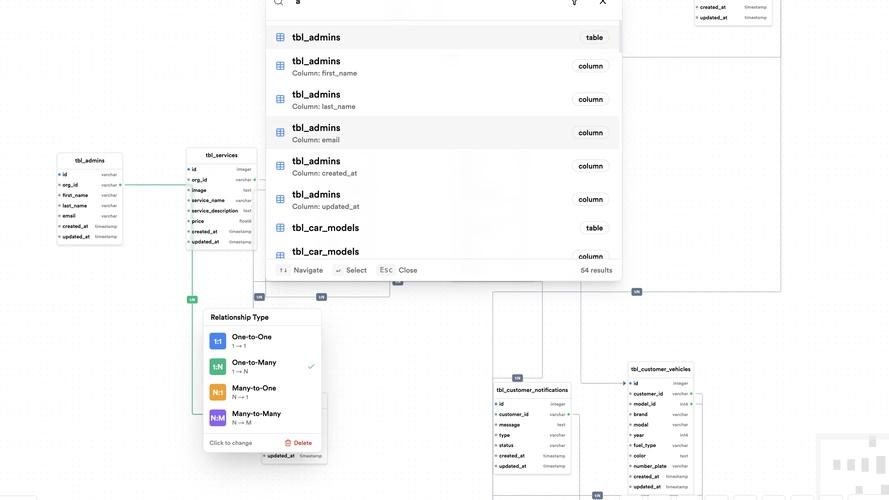
Task: Click the filter icon in search bar
Action: [574, 2]
